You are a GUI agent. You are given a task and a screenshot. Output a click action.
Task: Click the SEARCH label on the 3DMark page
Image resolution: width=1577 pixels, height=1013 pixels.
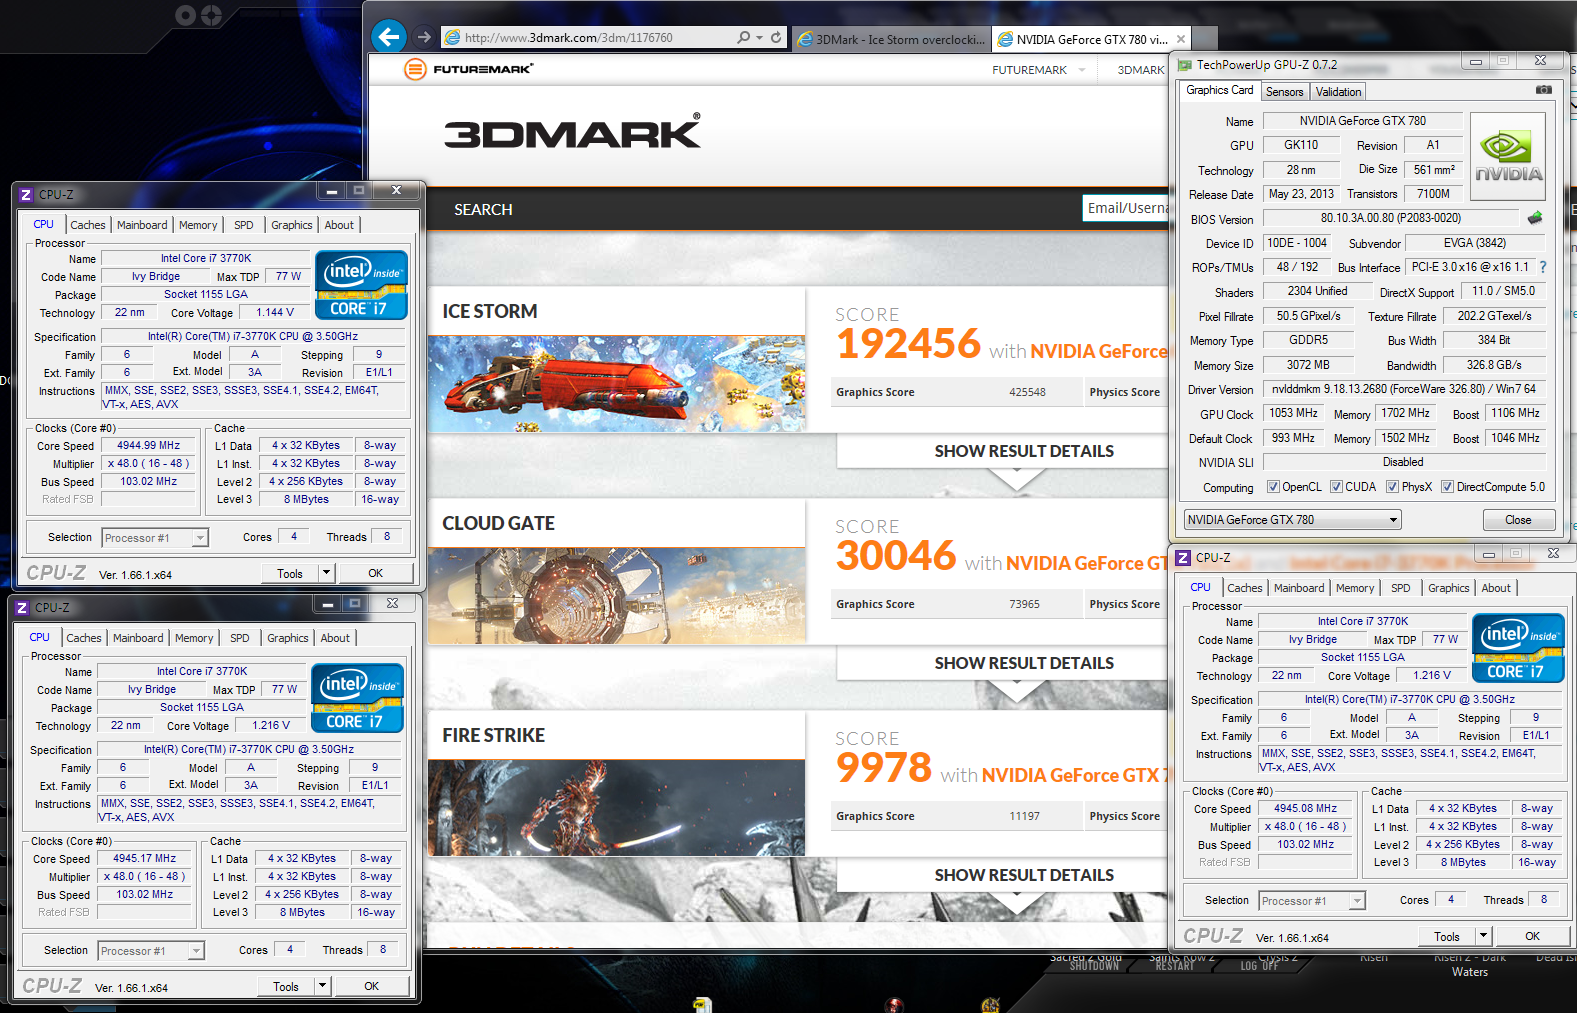(483, 209)
